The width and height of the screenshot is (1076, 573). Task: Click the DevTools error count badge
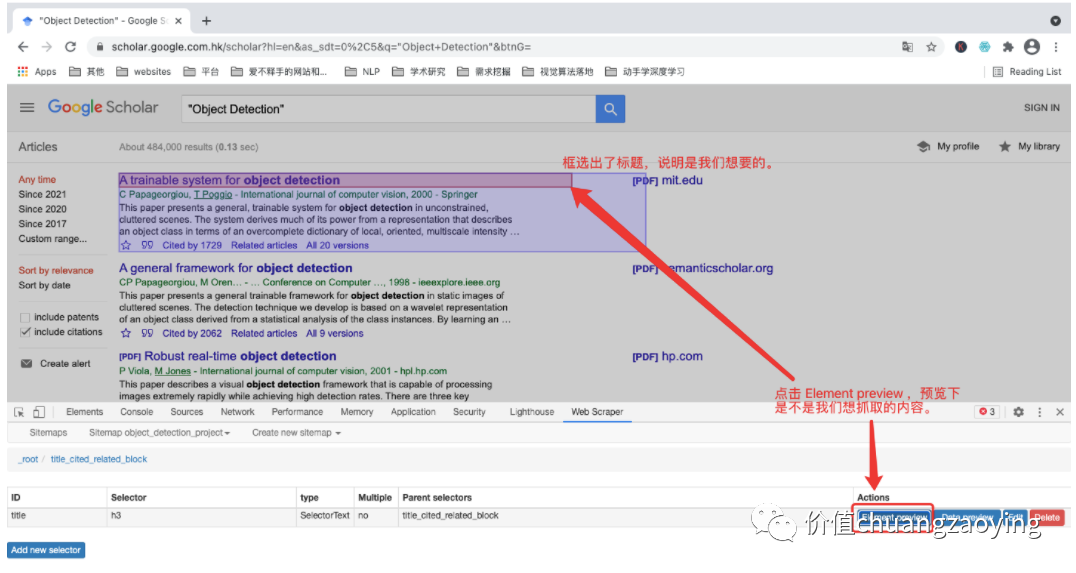(987, 412)
